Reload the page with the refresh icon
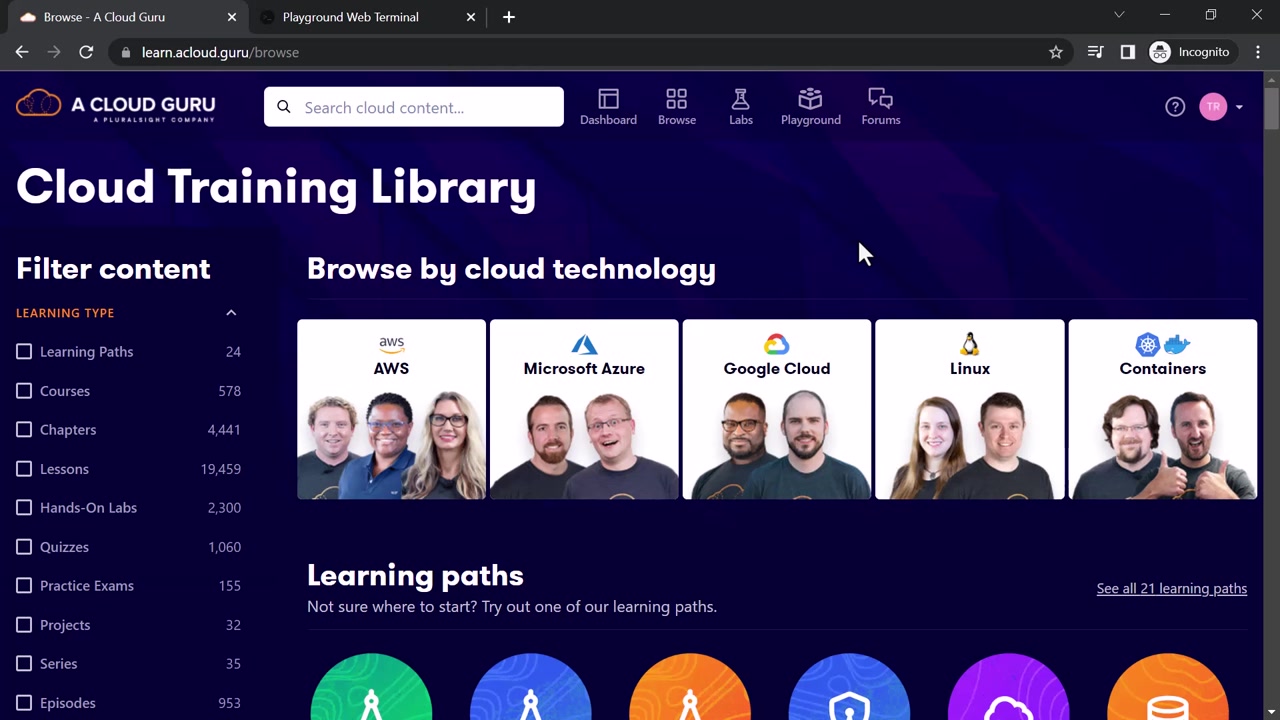The image size is (1280, 720). tap(86, 52)
